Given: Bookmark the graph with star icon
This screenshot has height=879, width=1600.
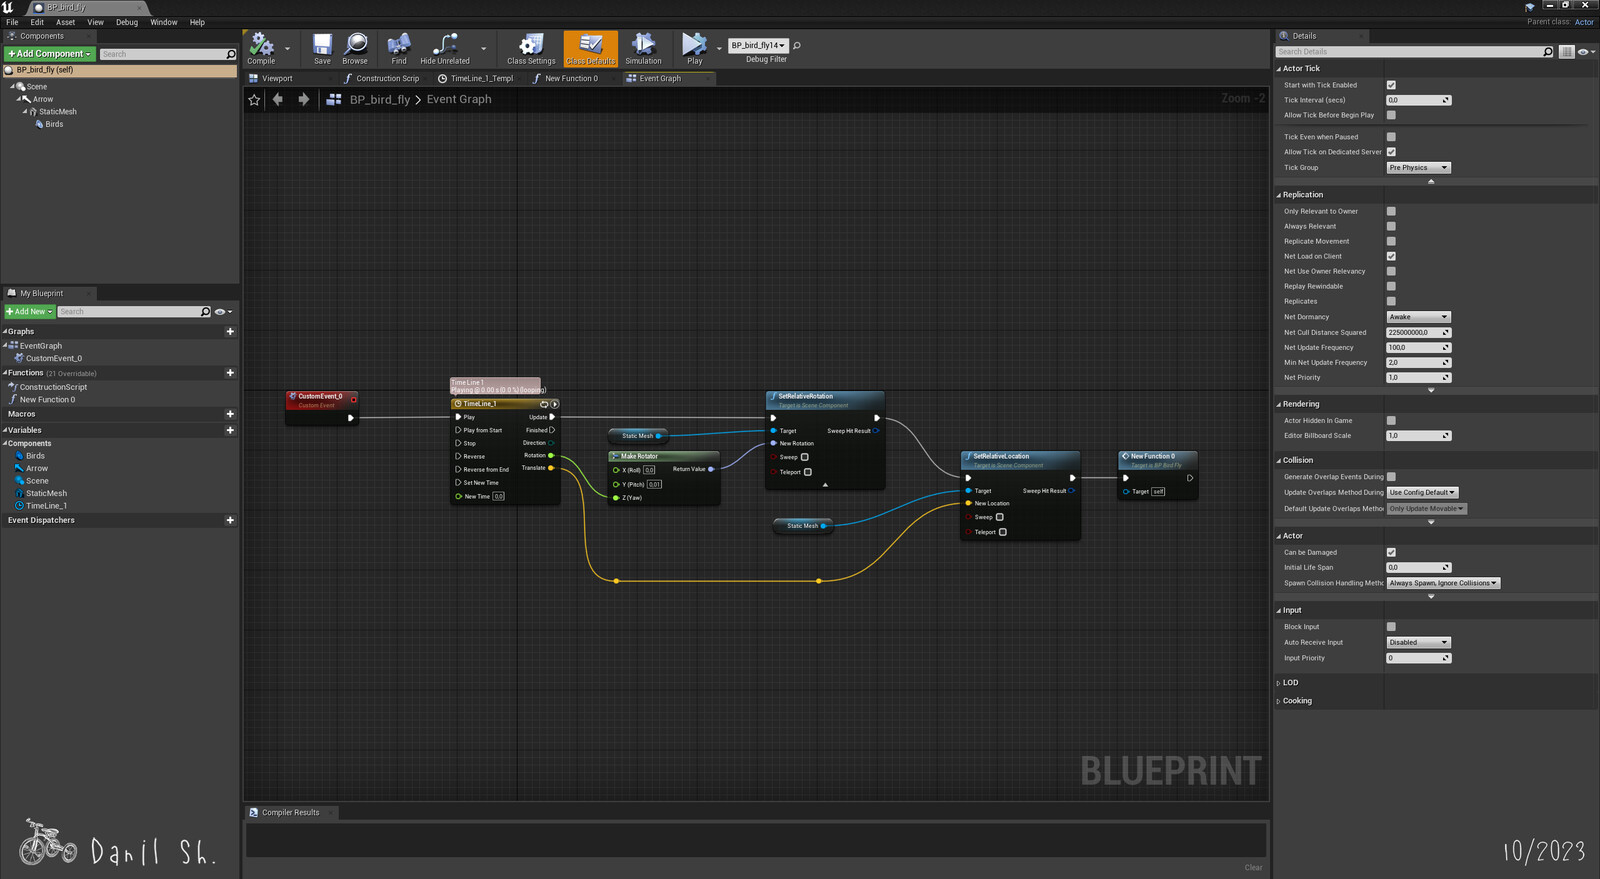Looking at the screenshot, I should 254,99.
